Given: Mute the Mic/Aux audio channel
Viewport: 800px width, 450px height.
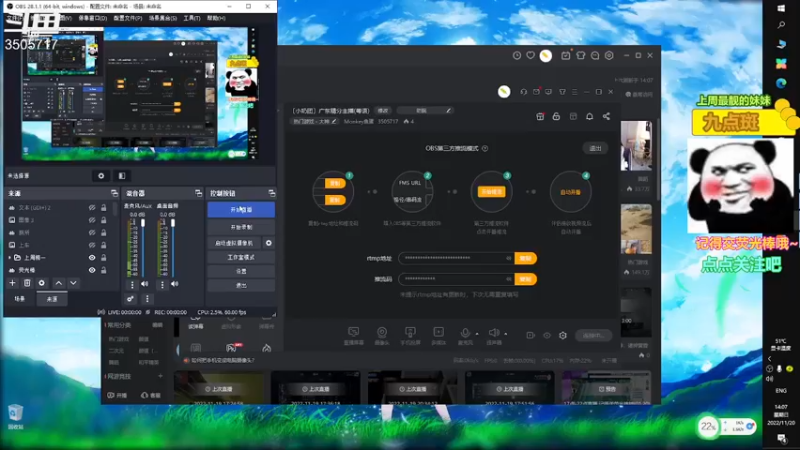Looking at the screenshot, I should click(145, 284).
